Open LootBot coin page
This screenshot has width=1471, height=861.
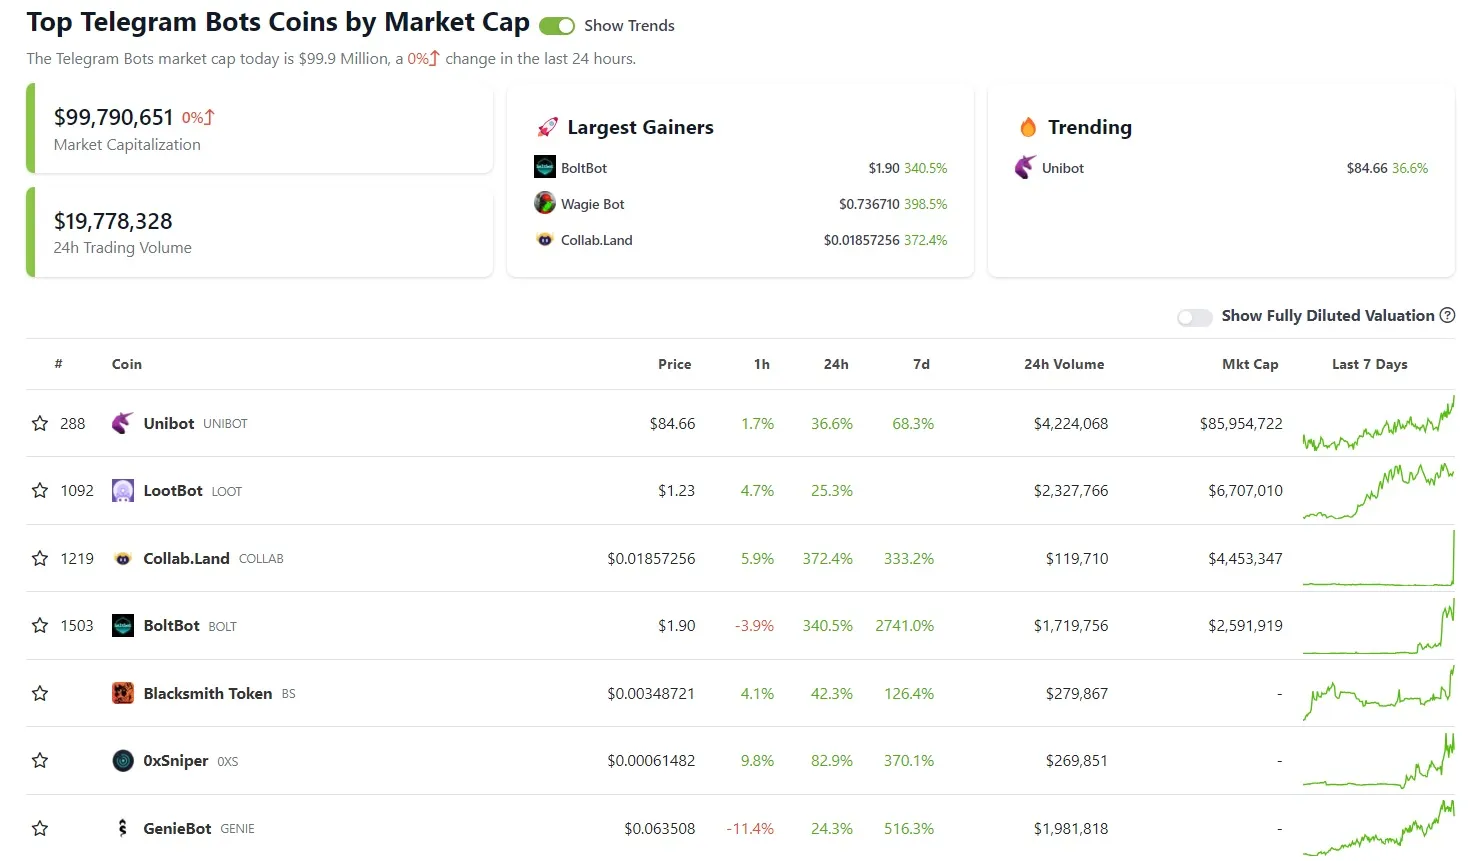click(x=173, y=491)
